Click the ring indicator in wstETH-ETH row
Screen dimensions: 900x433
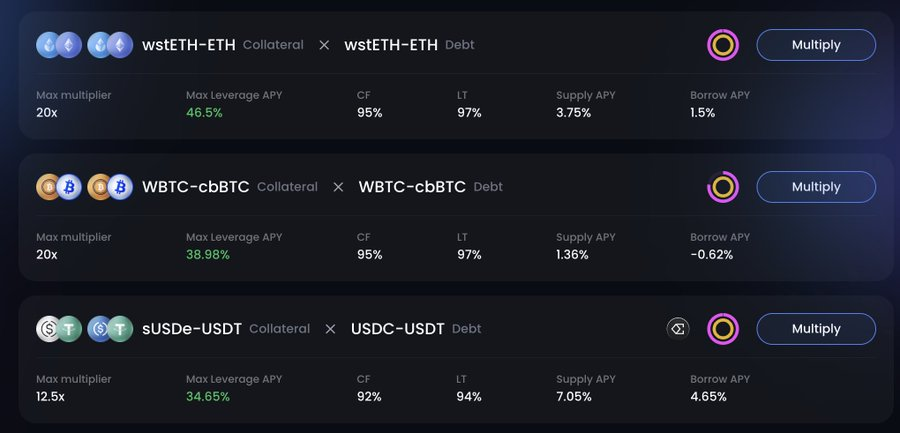[723, 45]
